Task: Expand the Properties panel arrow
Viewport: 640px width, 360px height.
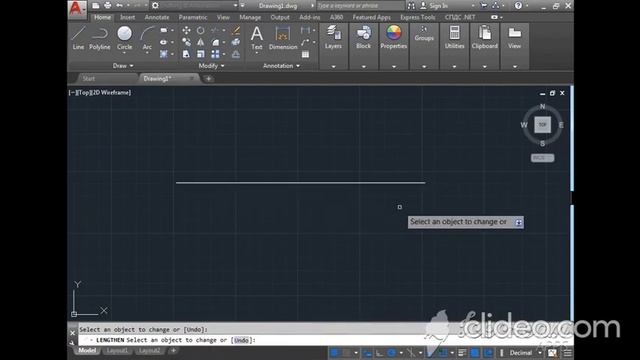Action: coord(394,67)
